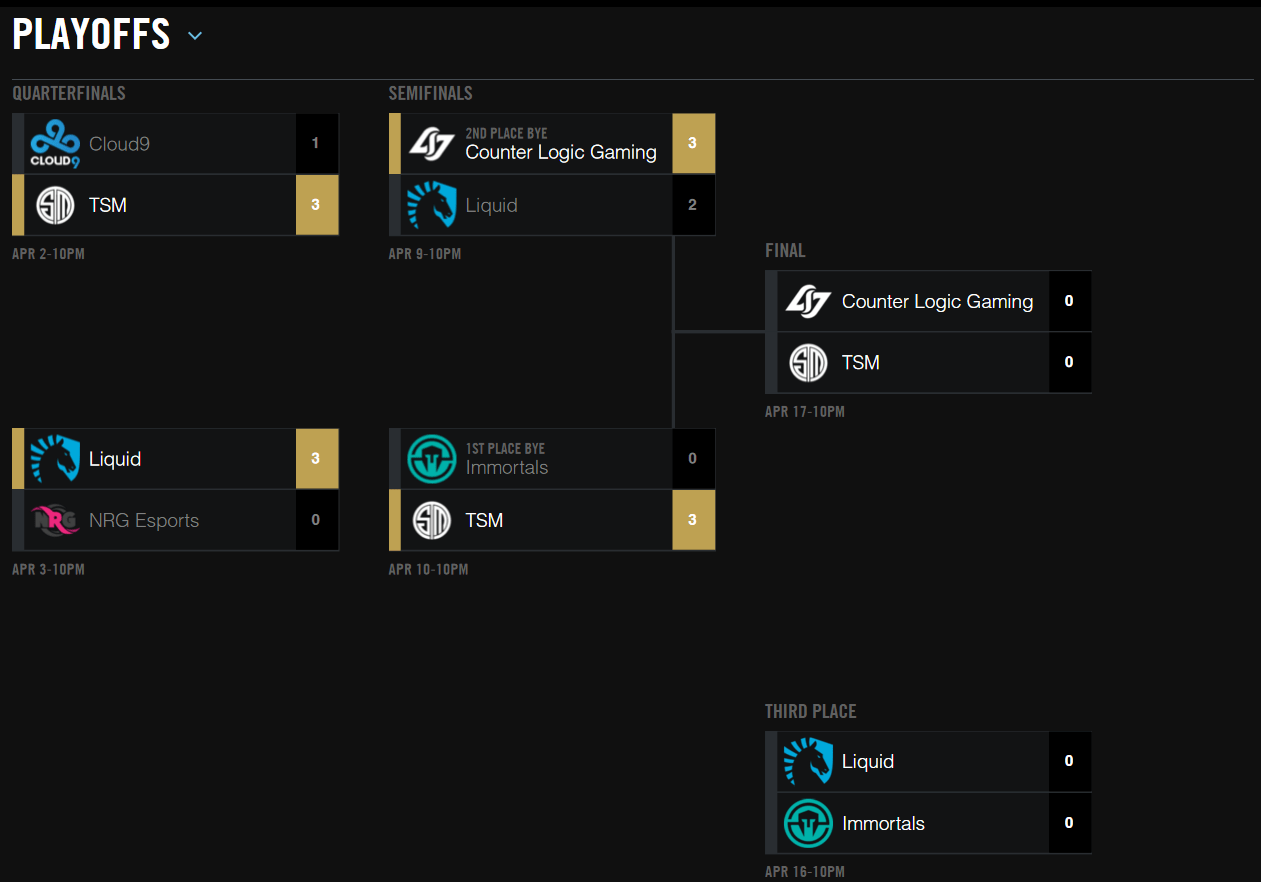Select Cloud9 team name in quarterfinals
This screenshot has height=882, width=1261.
[119, 144]
